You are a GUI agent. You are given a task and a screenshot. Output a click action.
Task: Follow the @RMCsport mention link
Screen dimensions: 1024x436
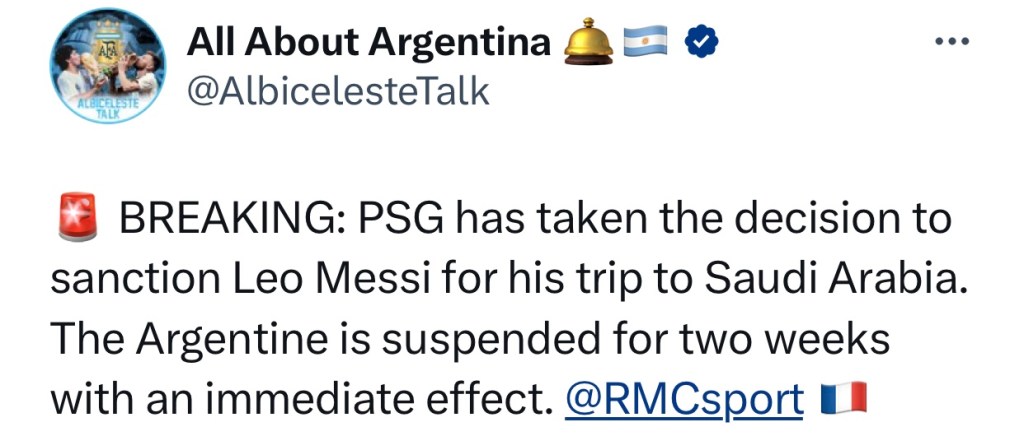coord(684,401)
